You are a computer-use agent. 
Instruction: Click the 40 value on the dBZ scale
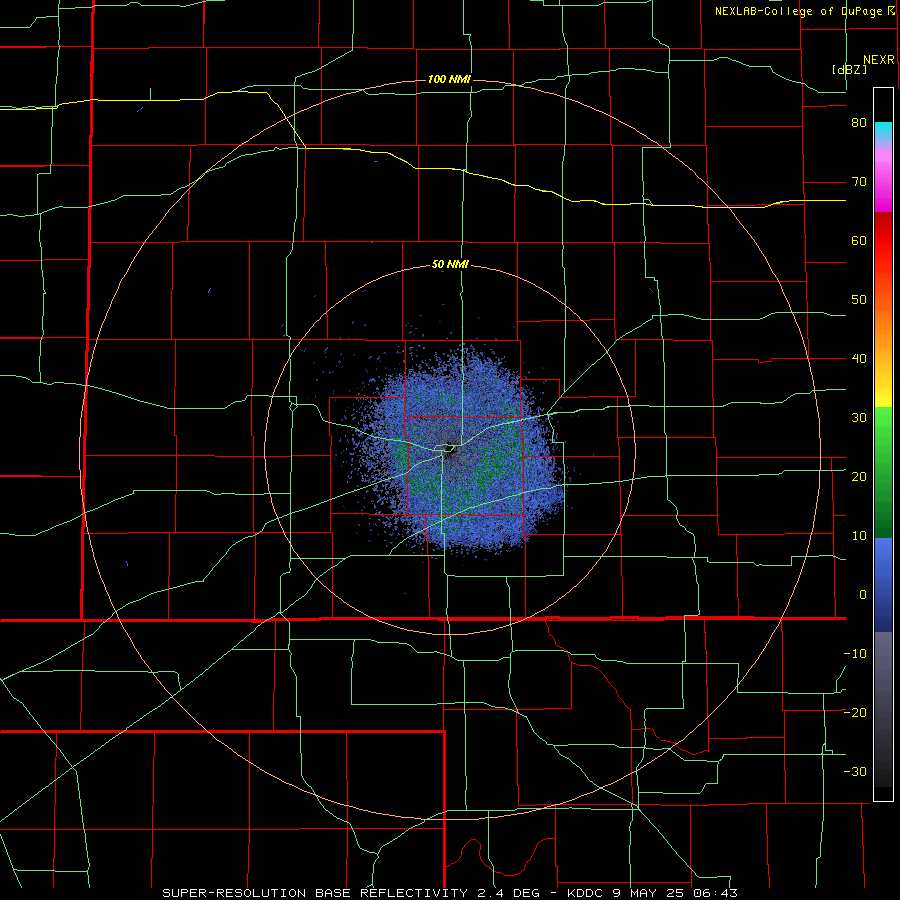(x=859, y=359)
